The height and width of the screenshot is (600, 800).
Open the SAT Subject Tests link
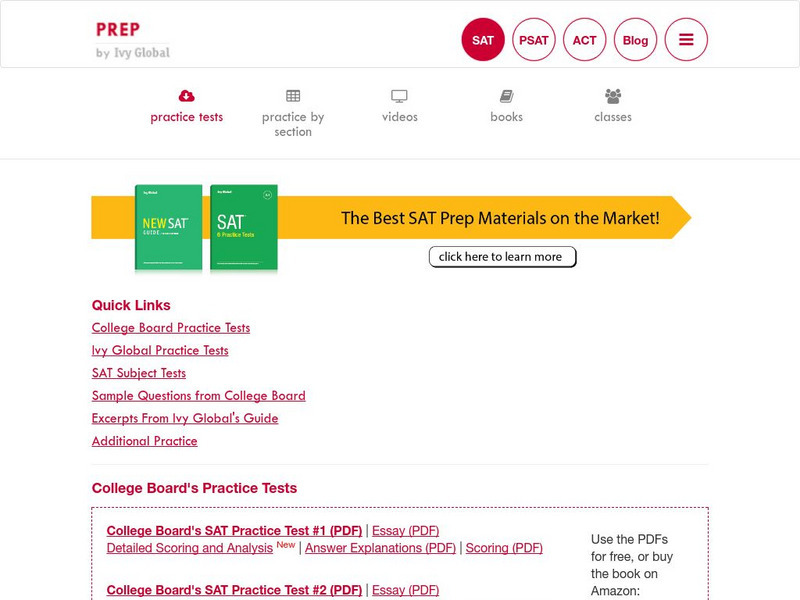tap(139, 373)
